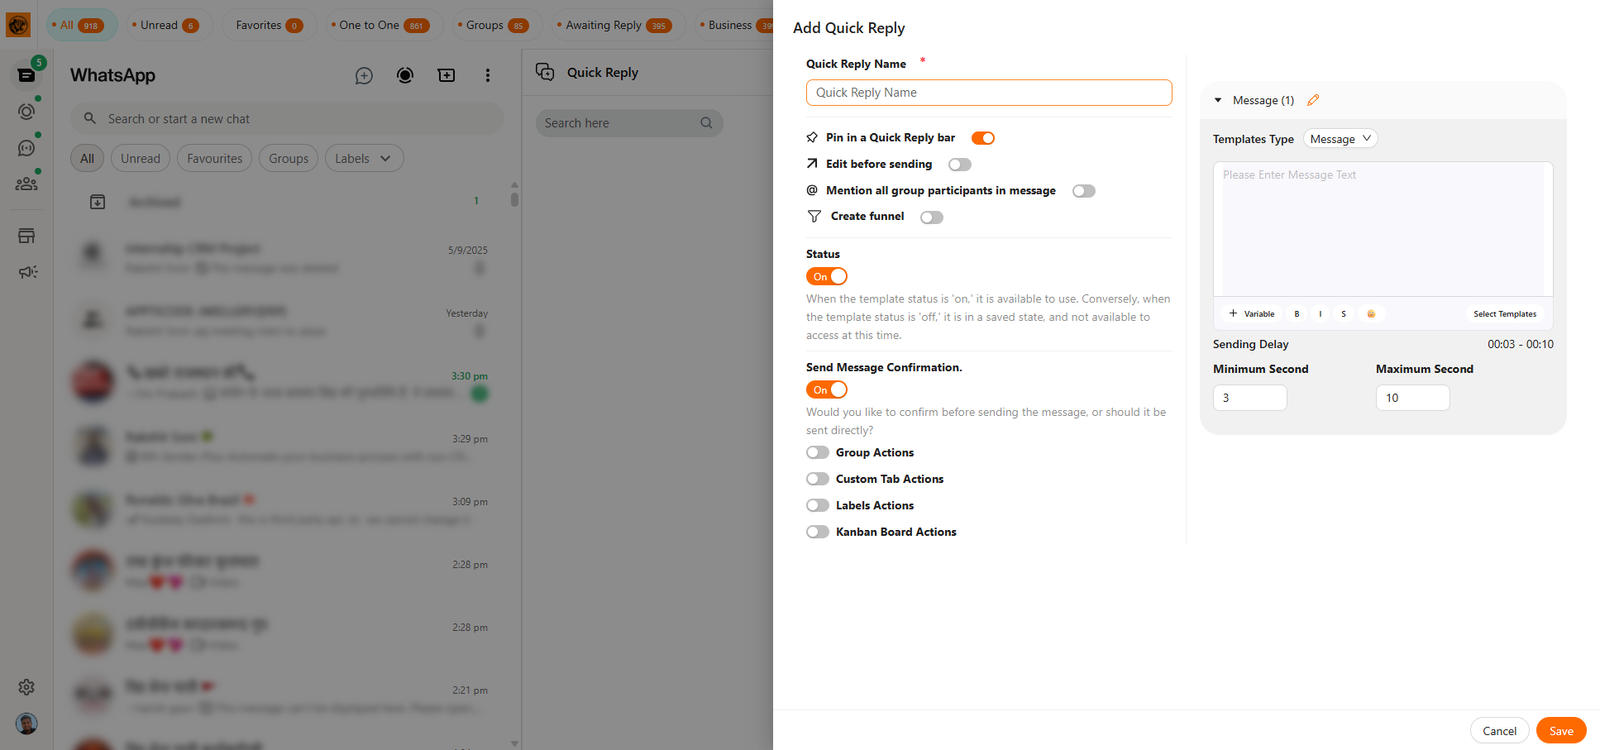Open the new chat icon in WhatsApp header
Image resolution: width=1600 pixels, height=750 pixels.
(x=364, y=76)
